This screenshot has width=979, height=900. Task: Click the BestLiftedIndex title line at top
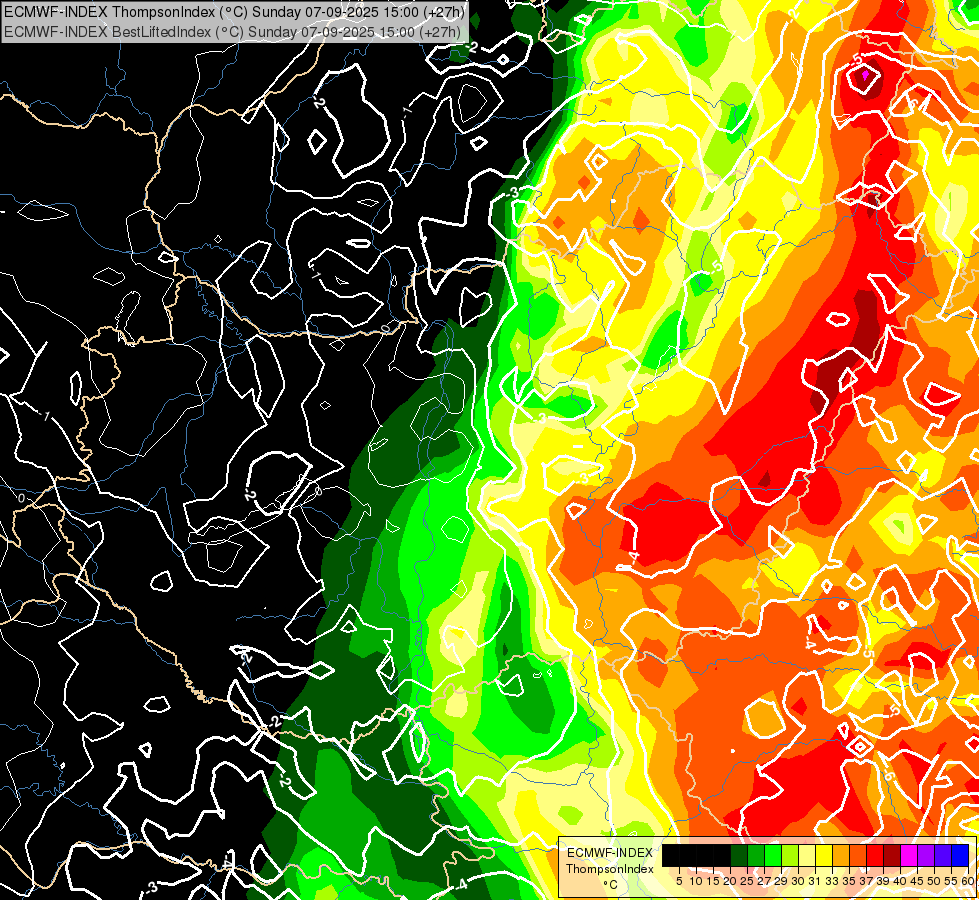click(x=232, y=31)
